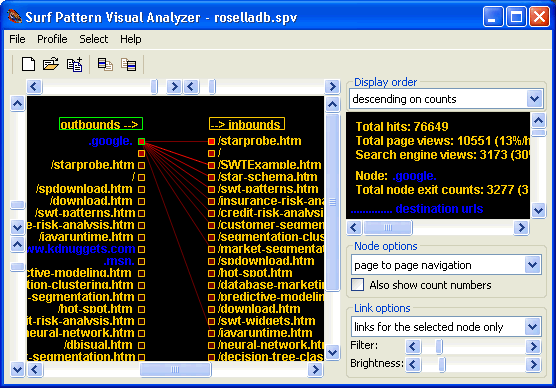Click the graph vertical scrollbar thumb
Viewport: 556px width, 388px height.
pyautogui.click(x=332, y=202)
